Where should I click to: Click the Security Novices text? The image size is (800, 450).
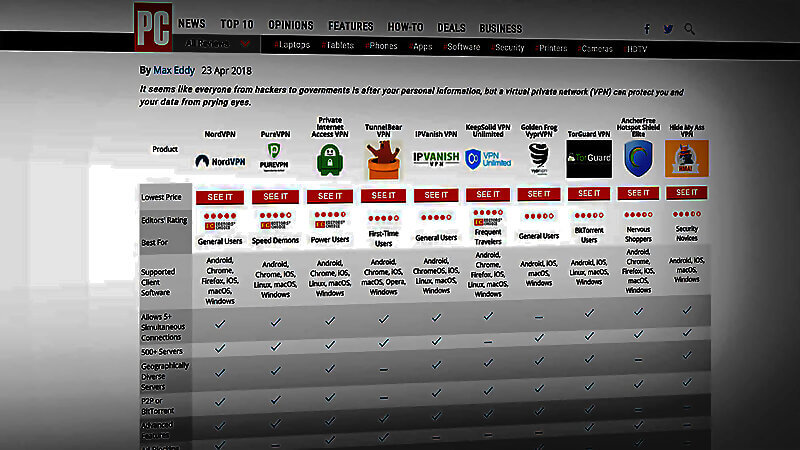pos(687,233)
